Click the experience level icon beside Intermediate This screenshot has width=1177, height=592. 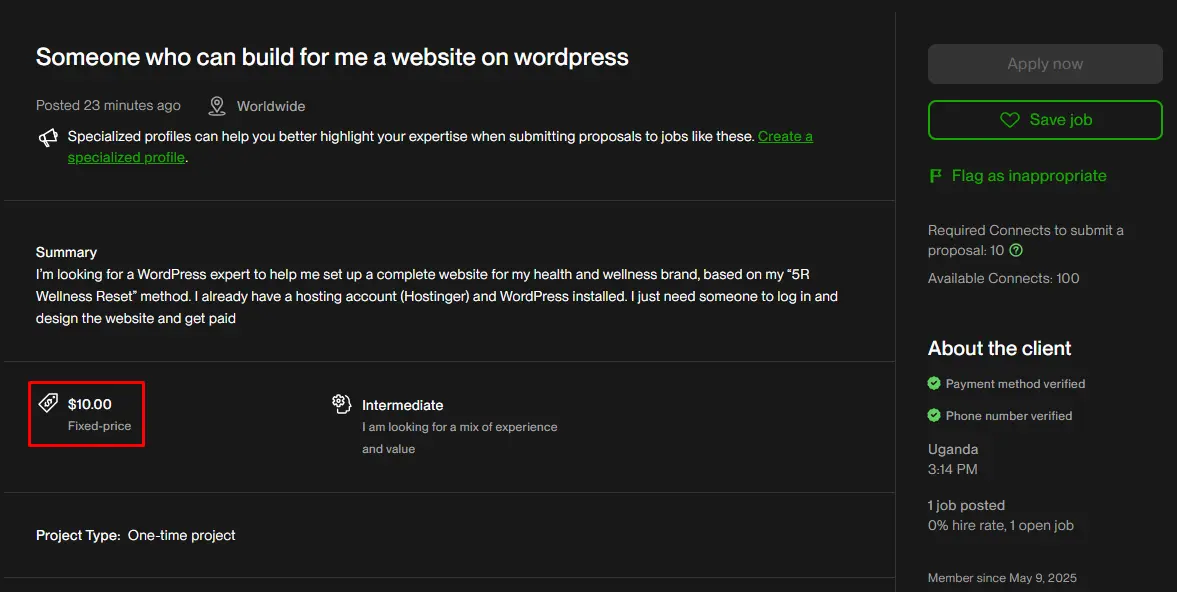(342, 404)
